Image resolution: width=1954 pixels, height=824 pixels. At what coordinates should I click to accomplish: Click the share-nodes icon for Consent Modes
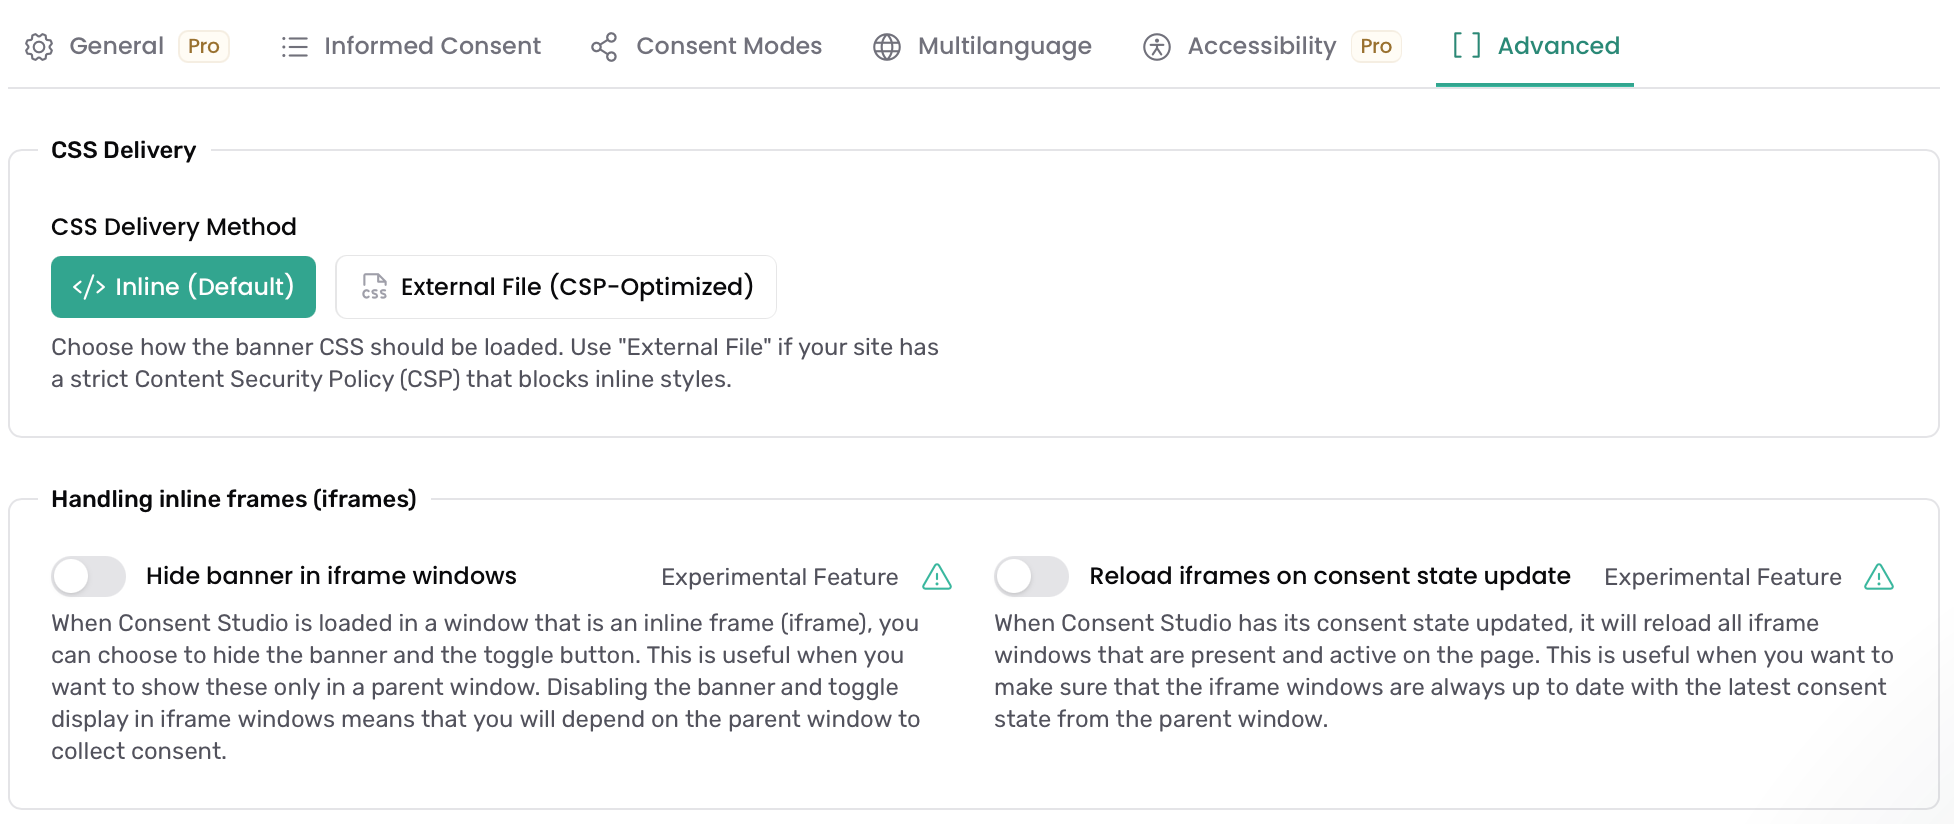604,47
